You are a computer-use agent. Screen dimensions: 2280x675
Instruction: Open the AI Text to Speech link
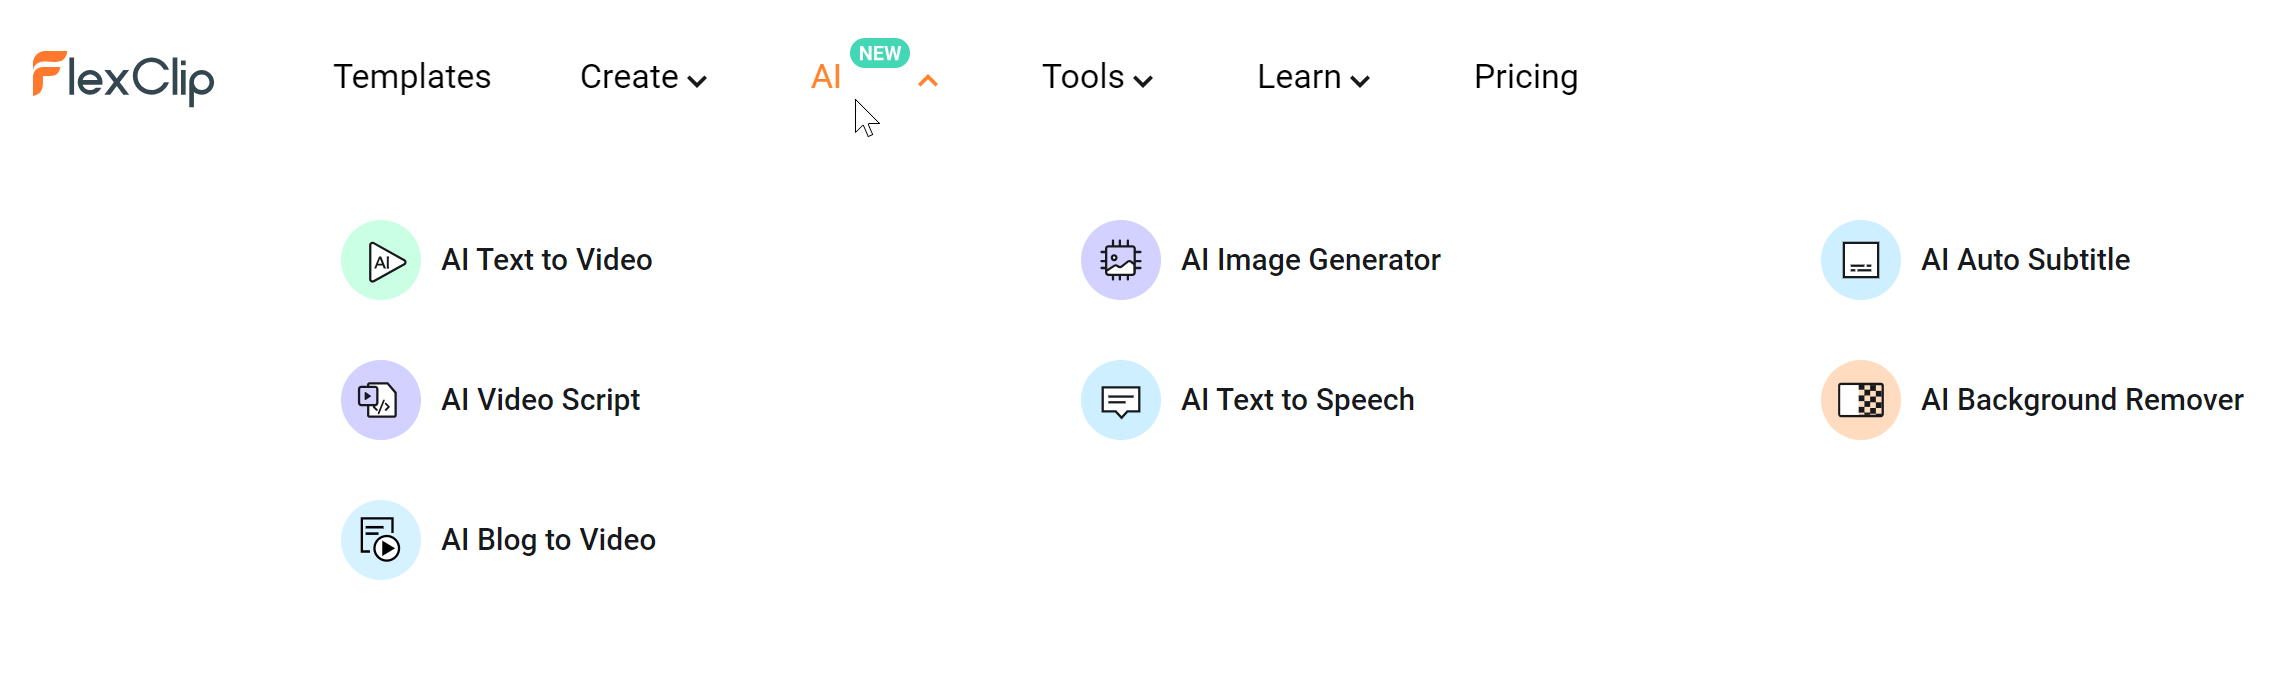tap(1298, 400)
